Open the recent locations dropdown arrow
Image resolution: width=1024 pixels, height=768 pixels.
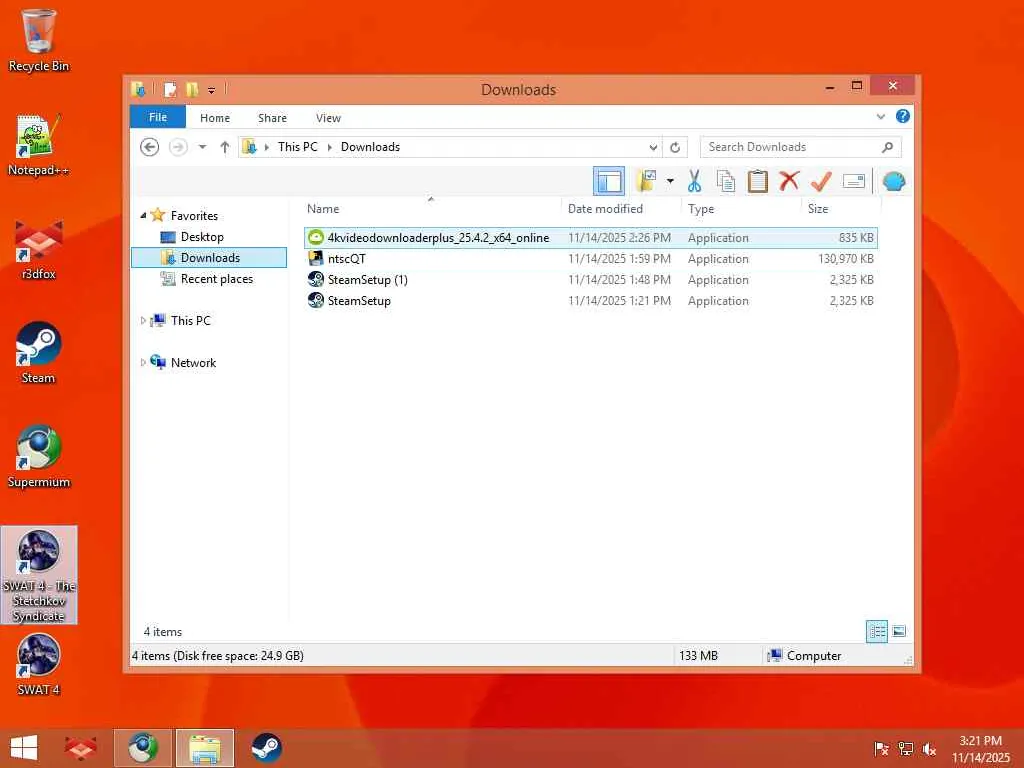pyautogui.click(x=202, y=147)
